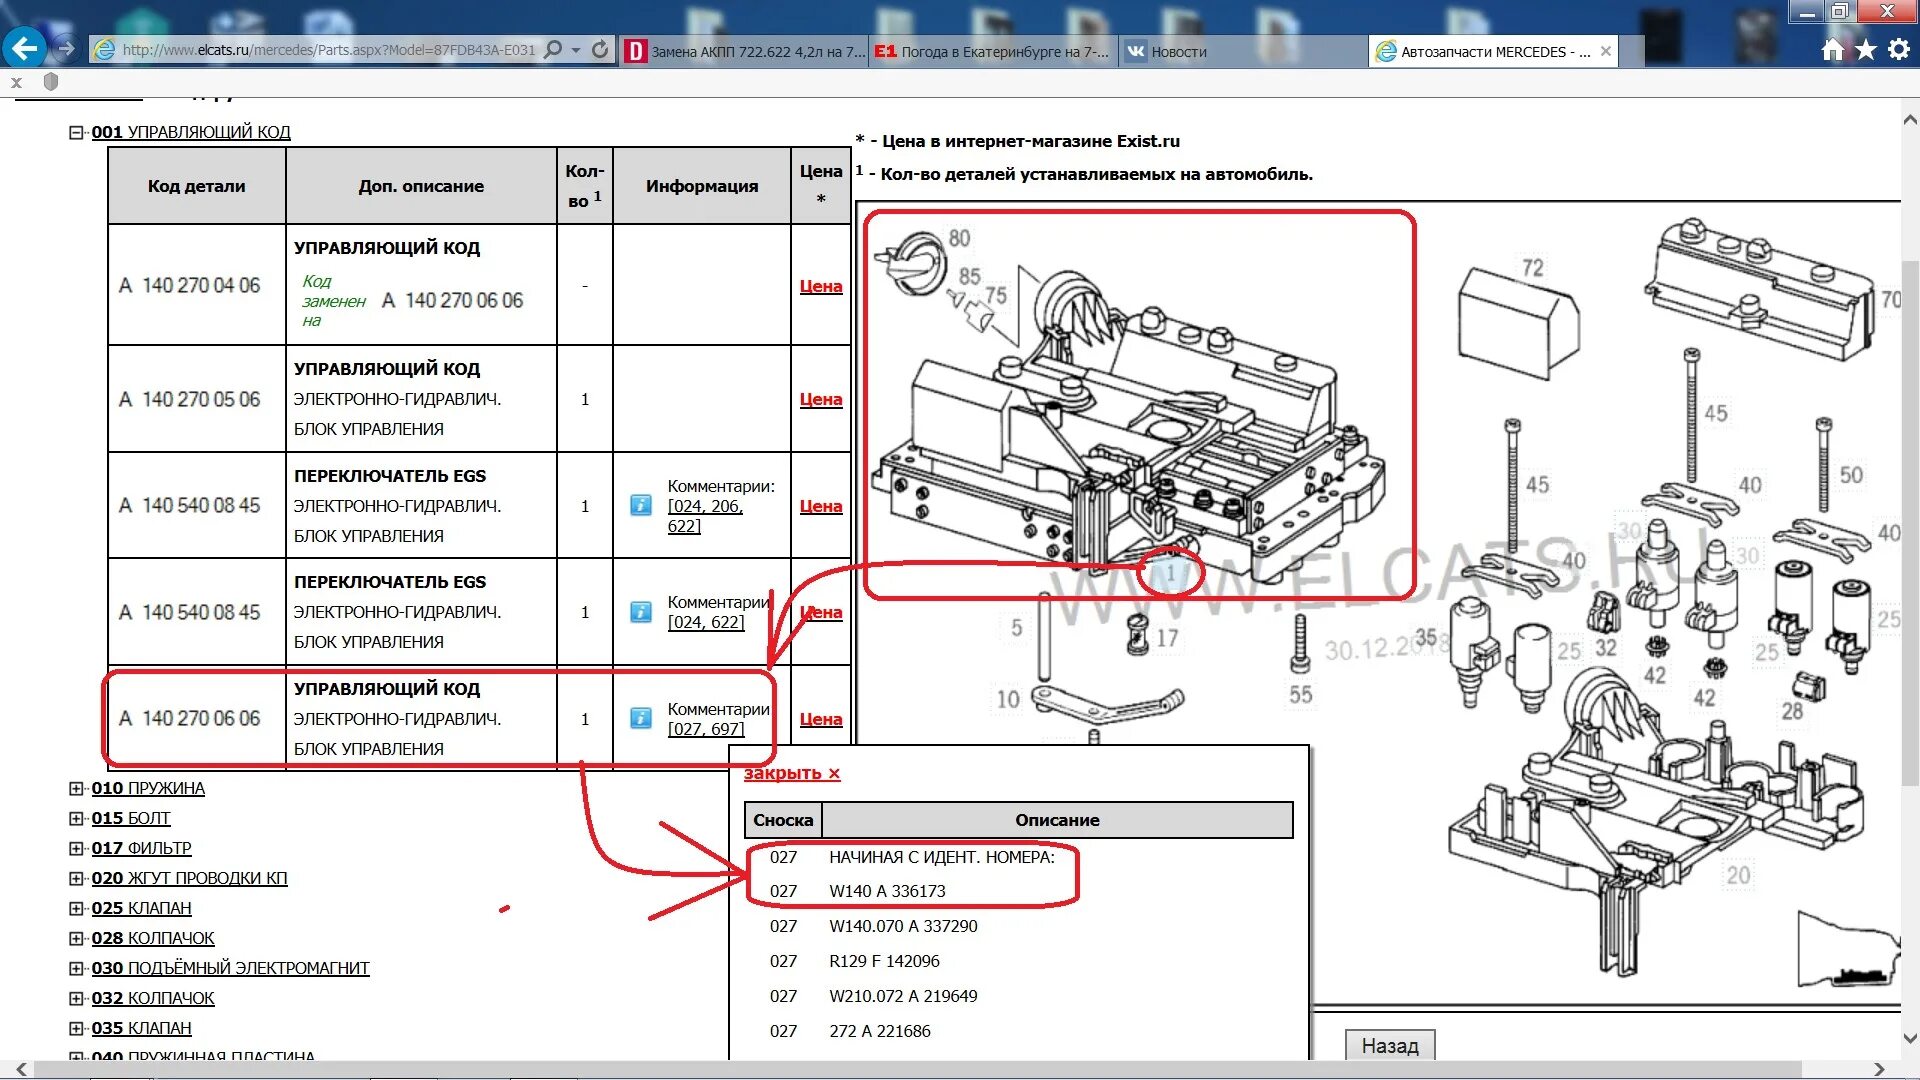Open Цена link for A 140 270 05 06
The height and width of the screenshot is (1080, 1920).
(820, 399)
